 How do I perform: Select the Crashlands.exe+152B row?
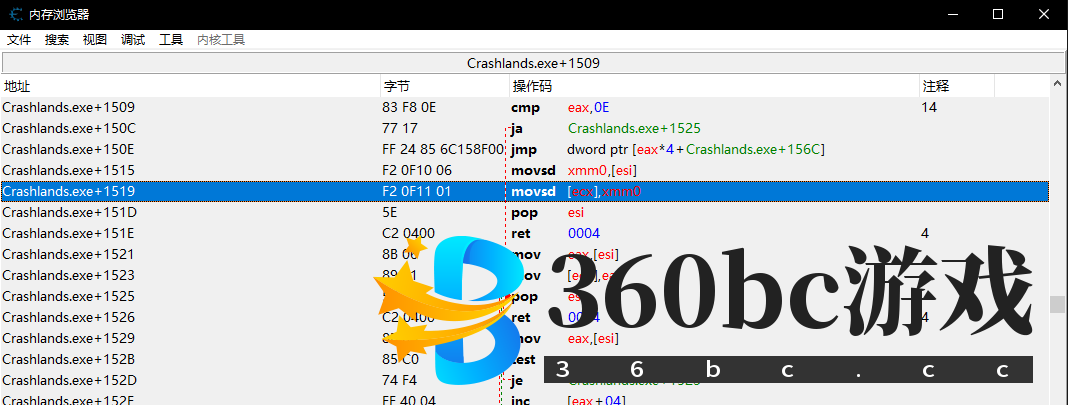524,360
